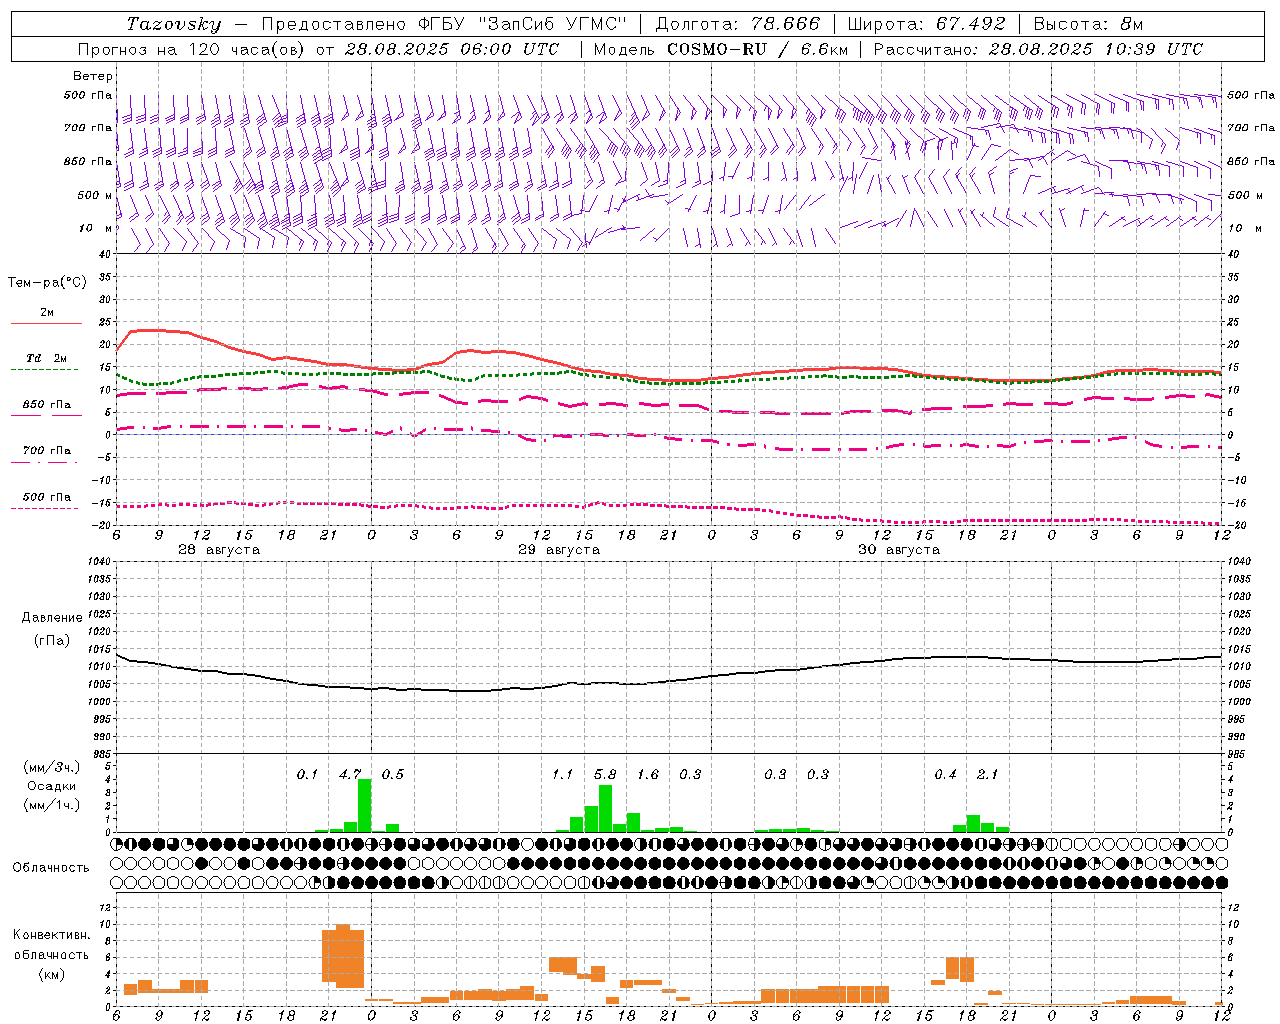Click the Давление panel label
1280x1024 pixels.
pyautogui.click(x=52, y=618)
